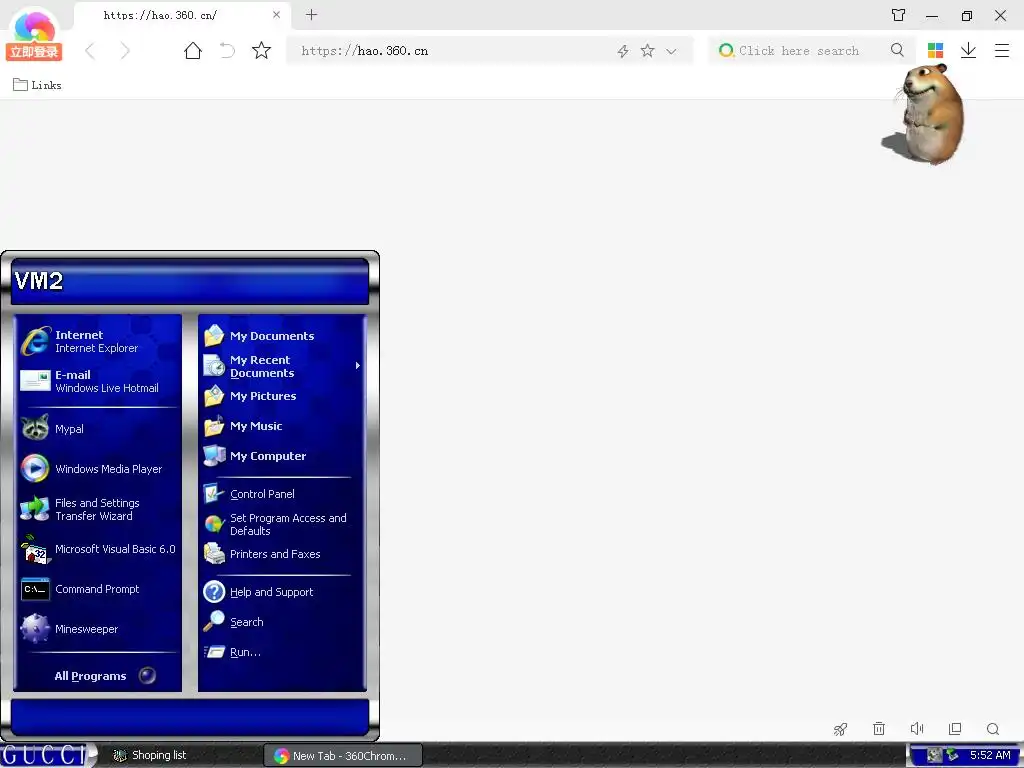
Task: Launch Minesweeper
Action: coord(98,629)
